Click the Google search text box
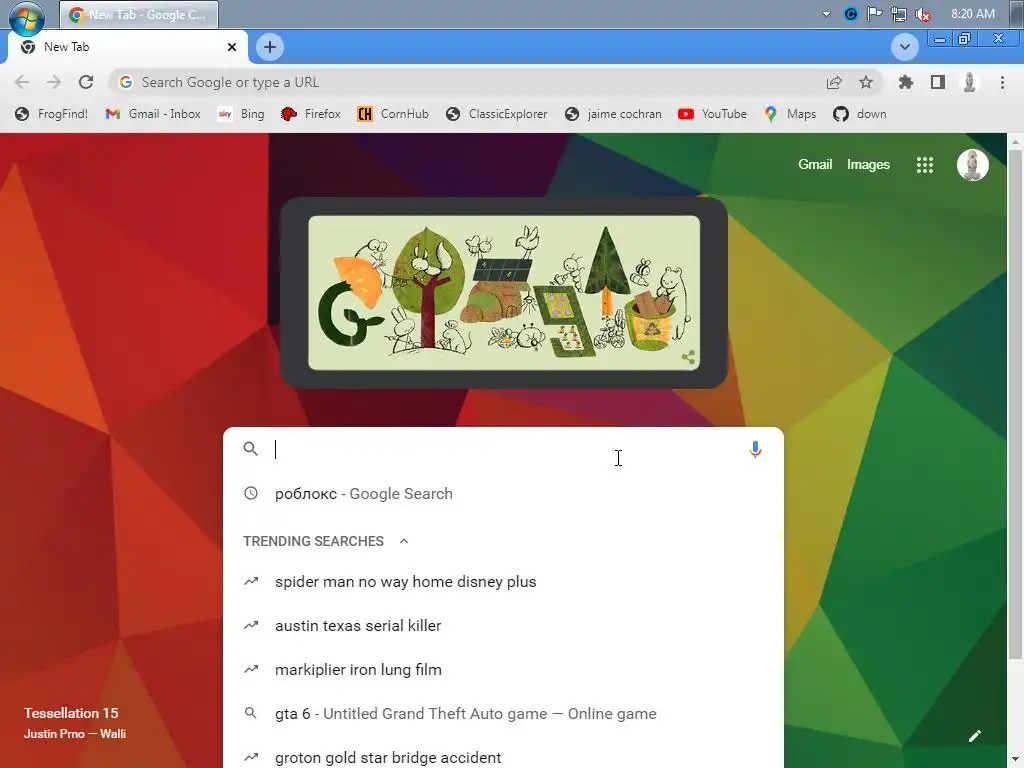Screen dimensions: 1024x768 [503, 449]
